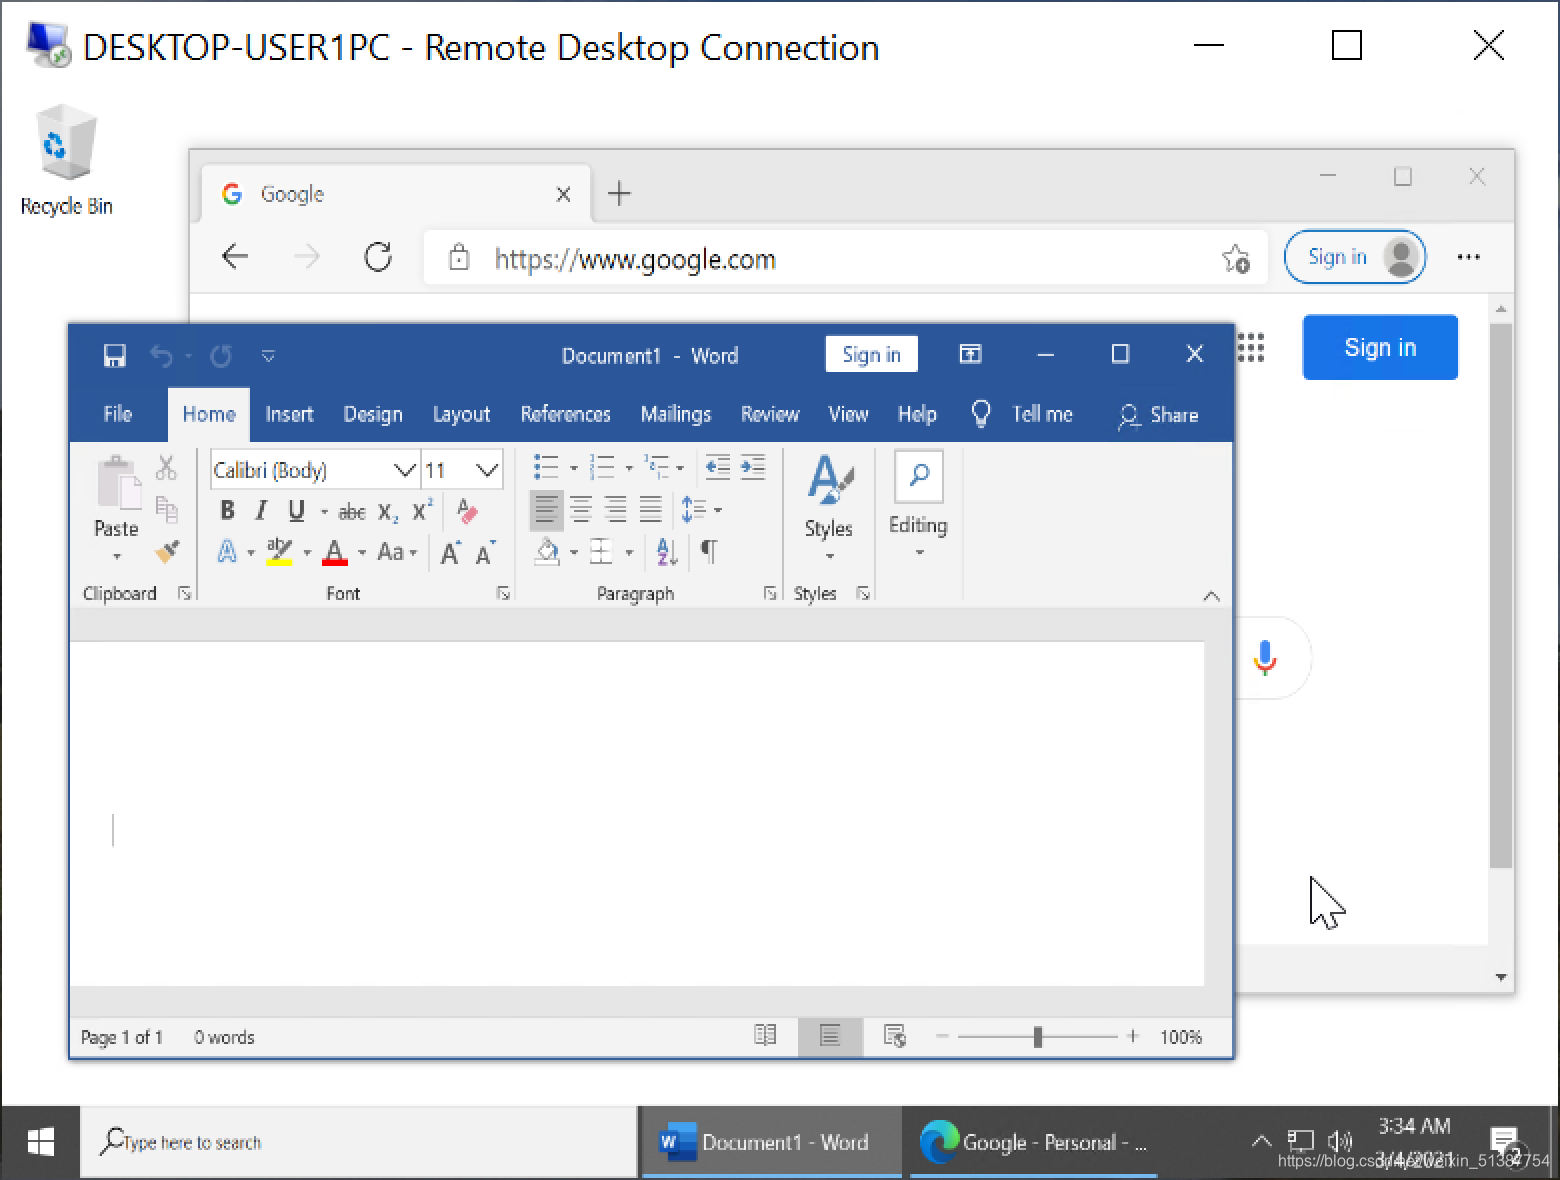The image size is (1560, 1180).
Task: Click Clear All Formatting icon
Action: 467,511
